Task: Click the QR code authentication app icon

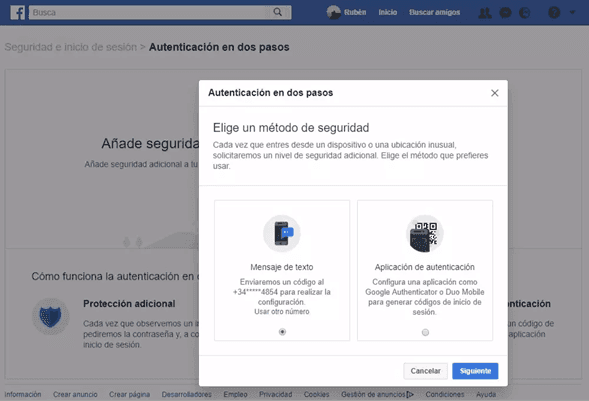Action: 425,234
